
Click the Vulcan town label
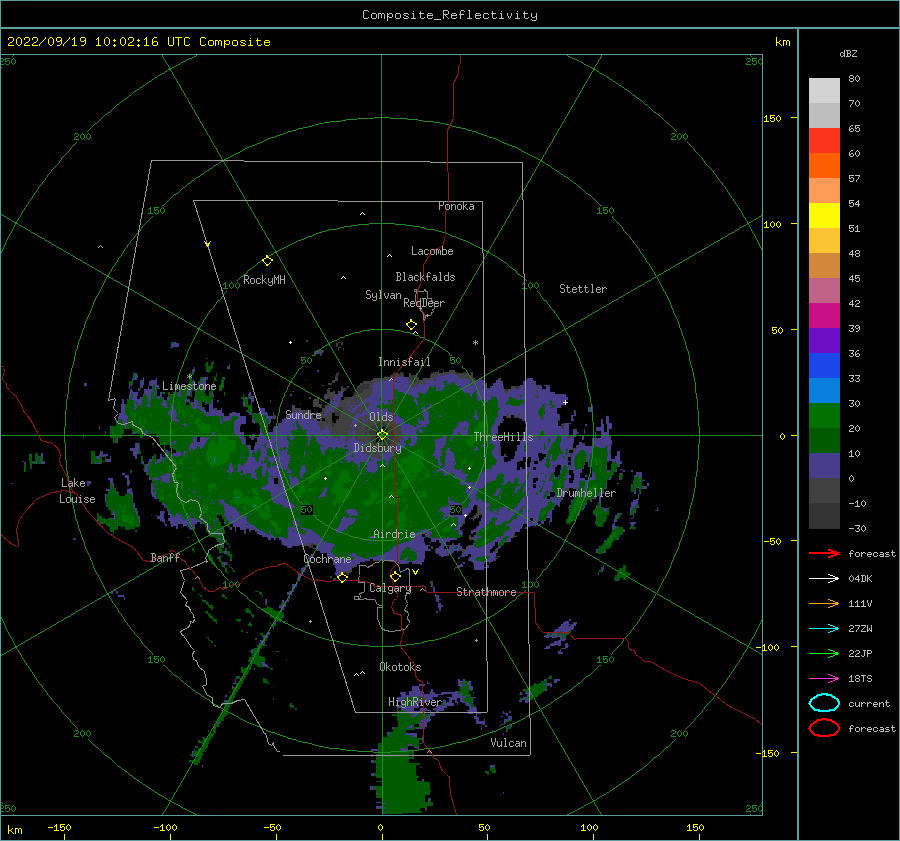click(508, 743)
